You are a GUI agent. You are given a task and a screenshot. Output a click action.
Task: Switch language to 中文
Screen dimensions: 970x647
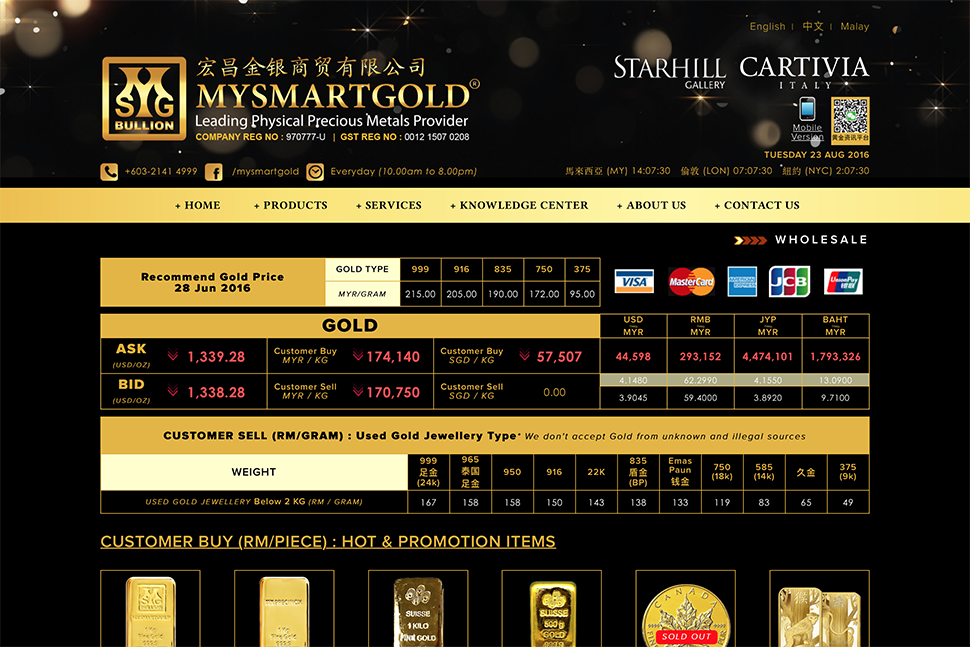[813, 27]
